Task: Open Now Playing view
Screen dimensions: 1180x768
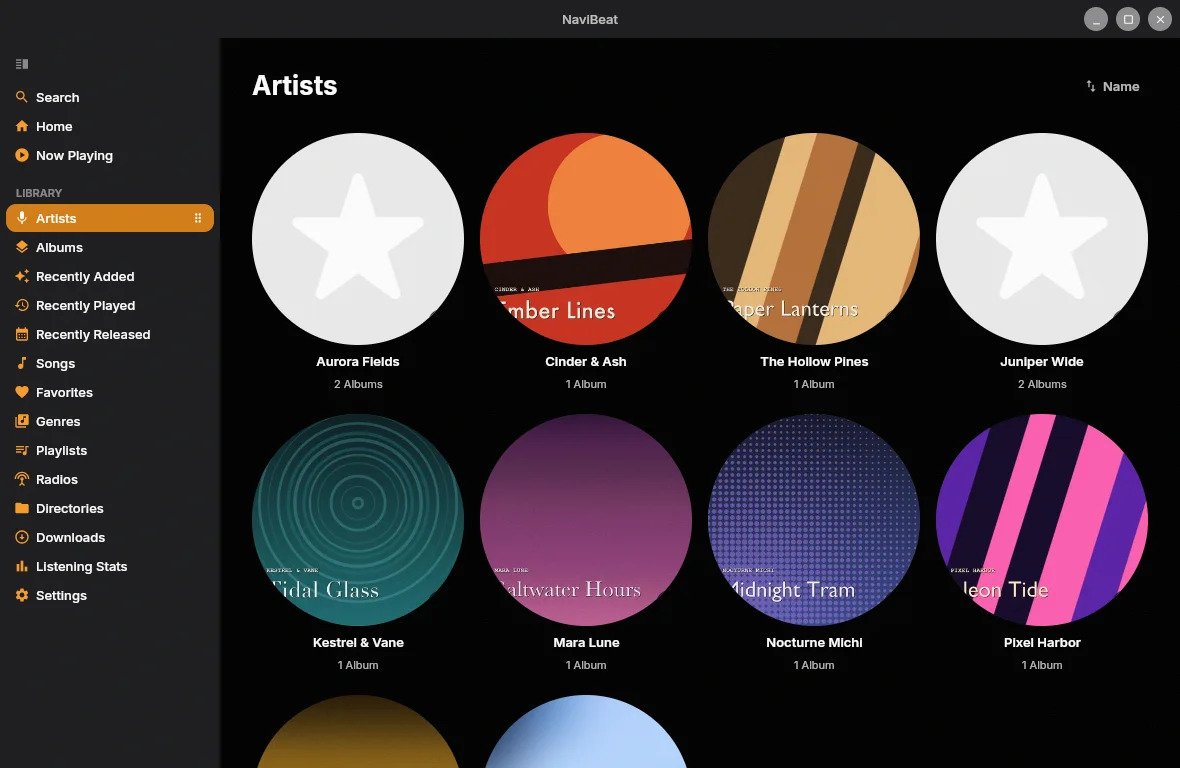Action: tap(110, 155)
